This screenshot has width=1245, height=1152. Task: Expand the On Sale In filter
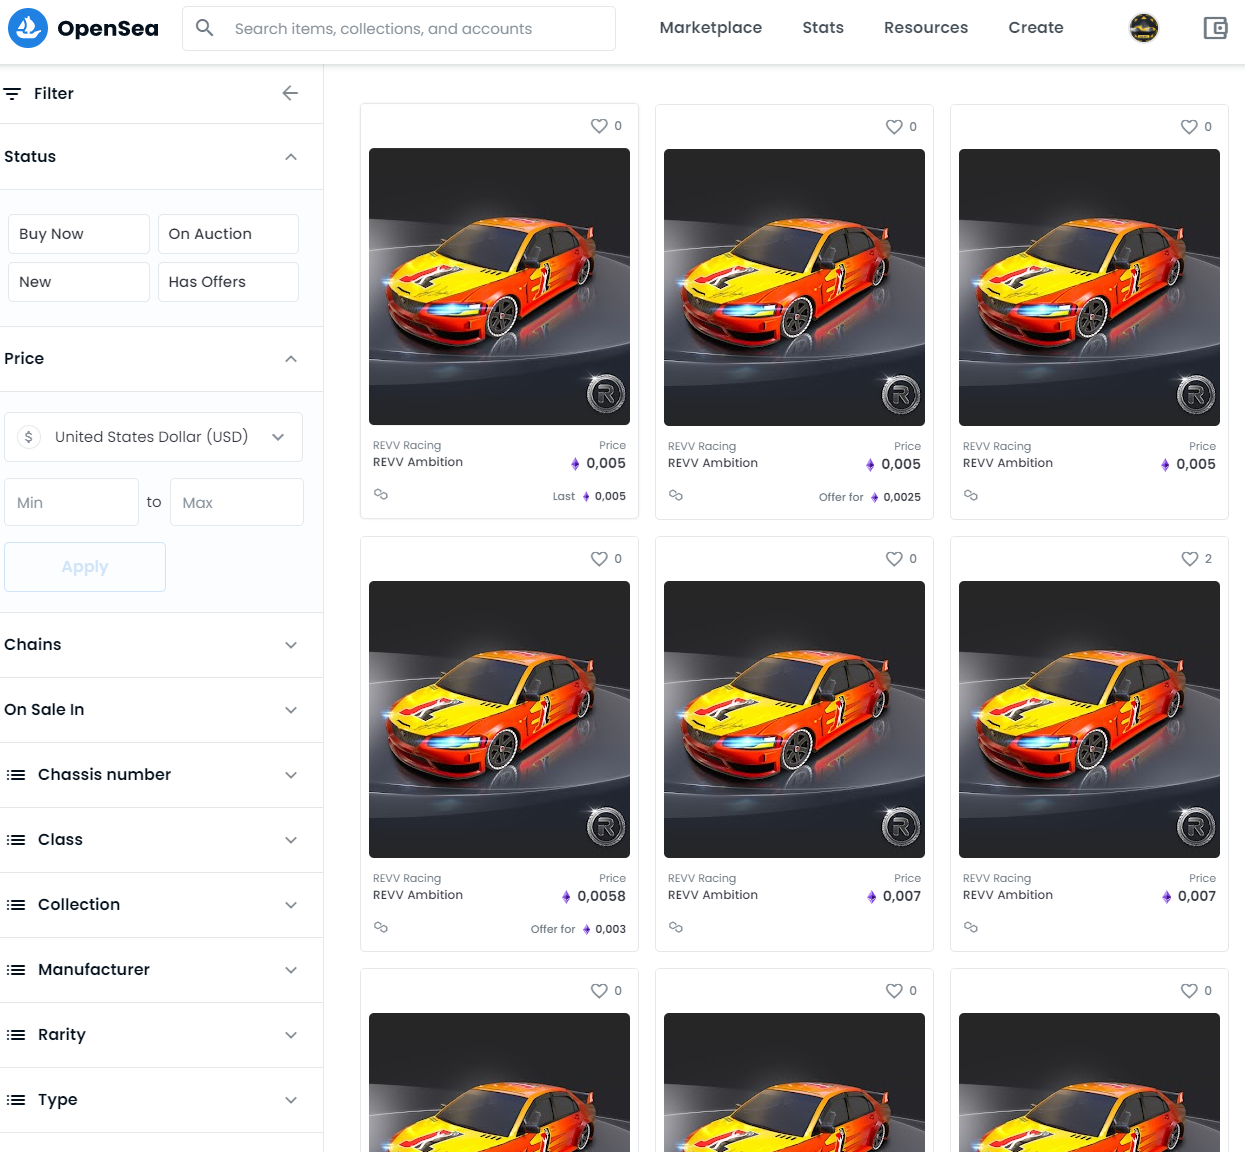[161, 710]
